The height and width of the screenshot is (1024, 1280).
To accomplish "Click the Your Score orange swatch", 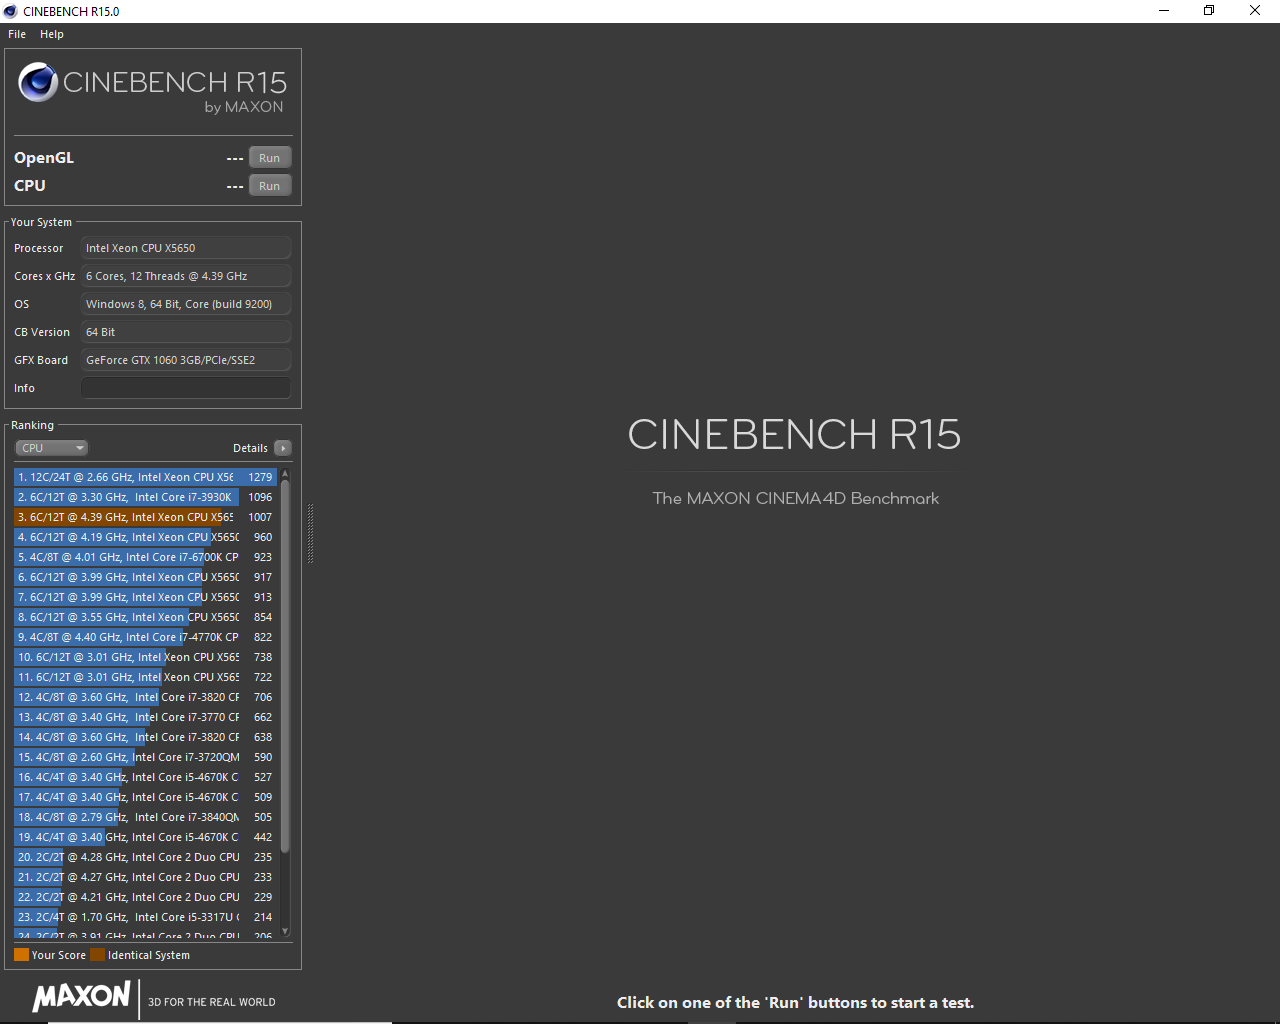I will coord(21,955).
